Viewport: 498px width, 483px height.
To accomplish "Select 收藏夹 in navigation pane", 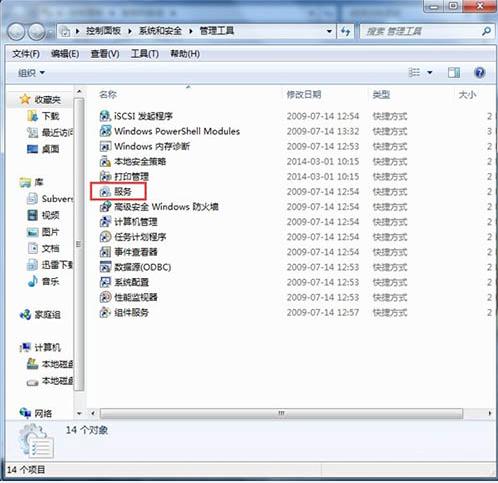I will tap(40, 99).
